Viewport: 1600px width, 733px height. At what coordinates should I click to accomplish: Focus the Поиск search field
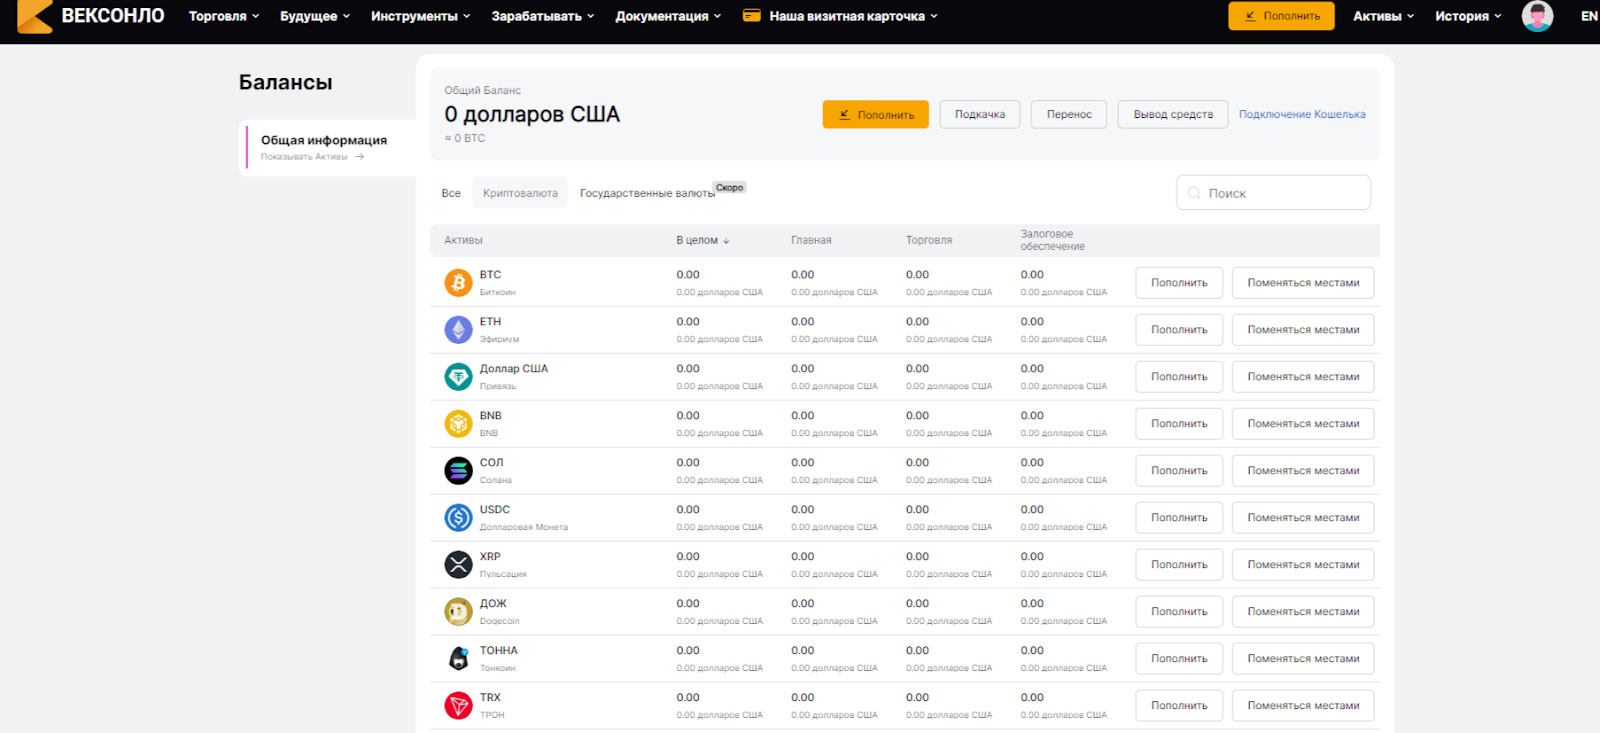click(x=1273, y=193)
